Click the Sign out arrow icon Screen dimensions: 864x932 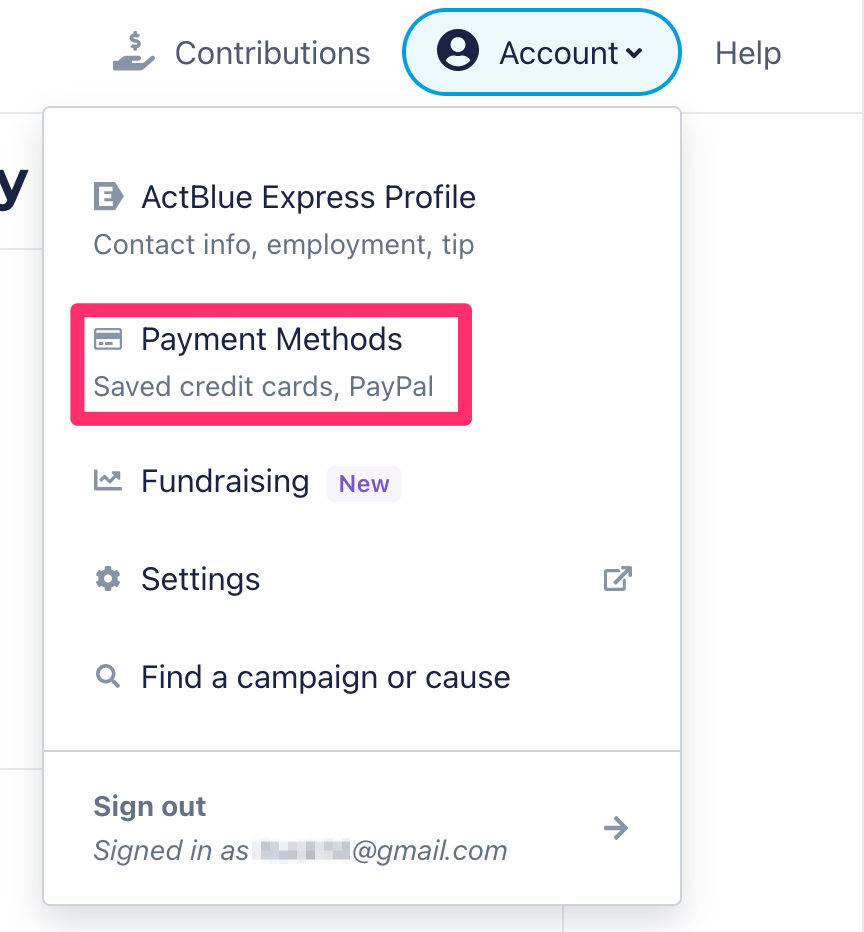point(616,828)
